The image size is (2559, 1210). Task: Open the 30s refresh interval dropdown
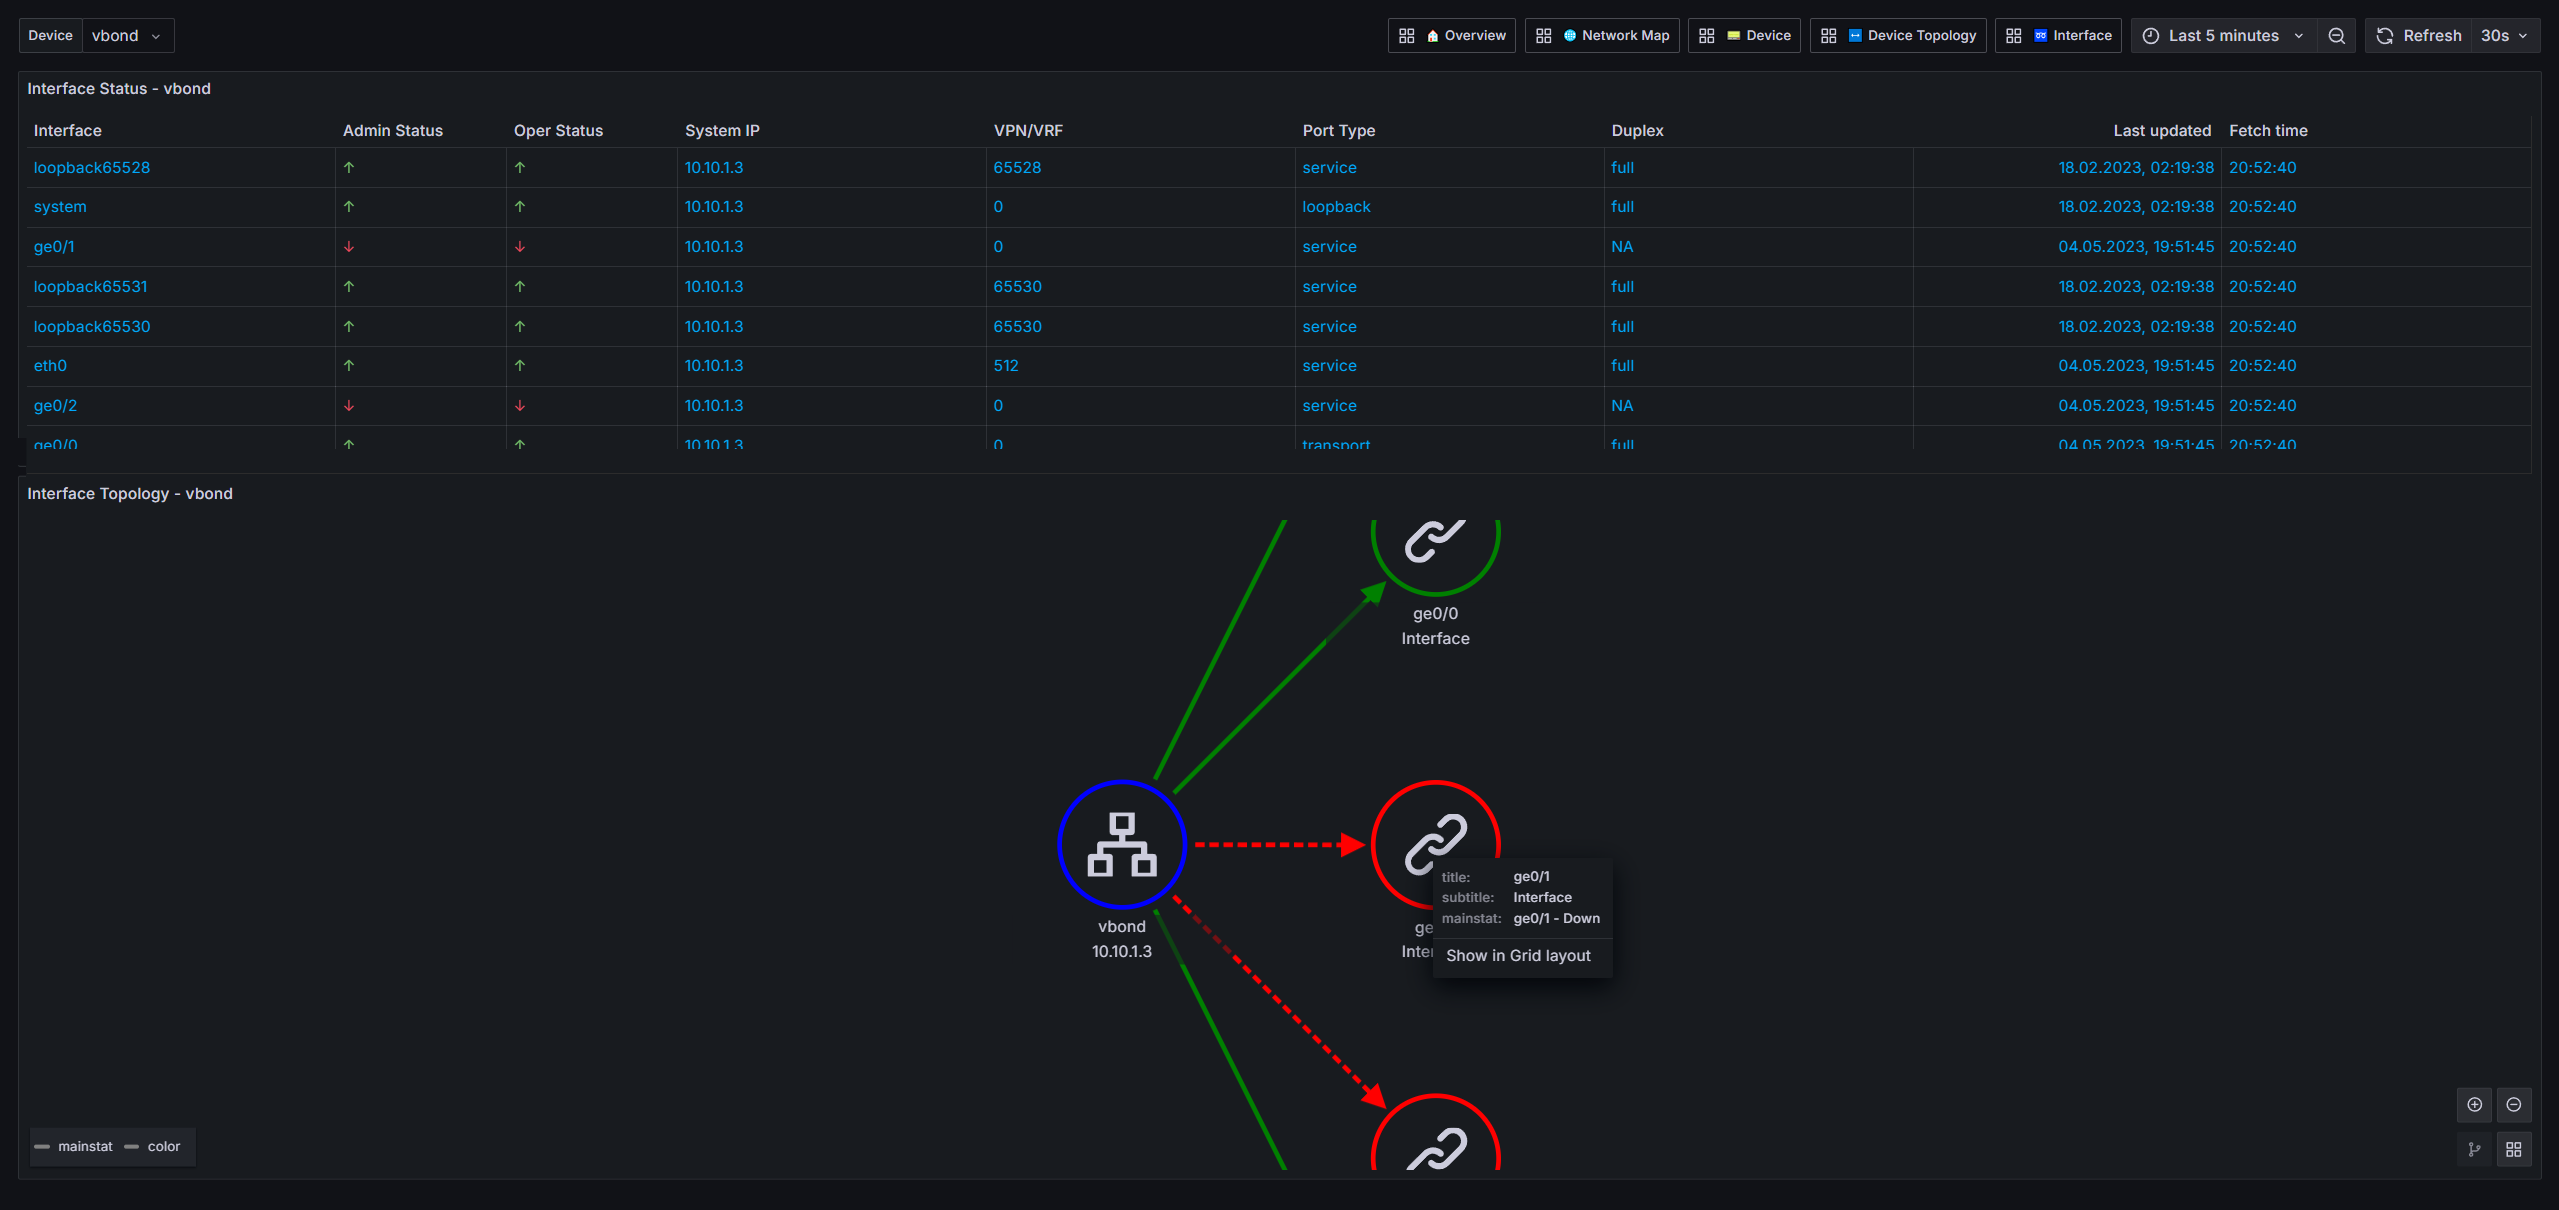(x=2505, y=36)
